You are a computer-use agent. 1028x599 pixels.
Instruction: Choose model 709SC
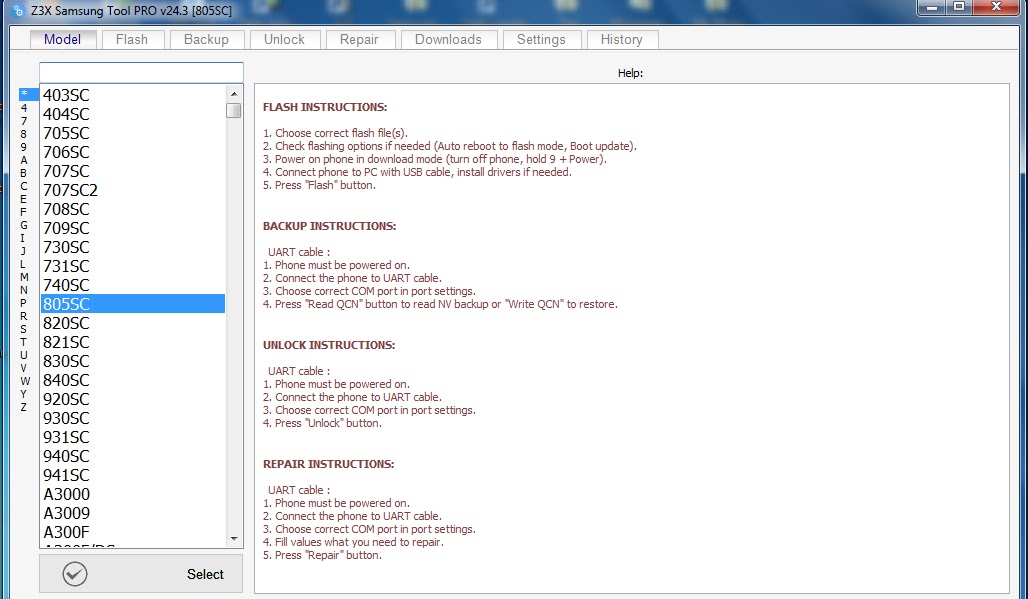click(x=132, y=228)
